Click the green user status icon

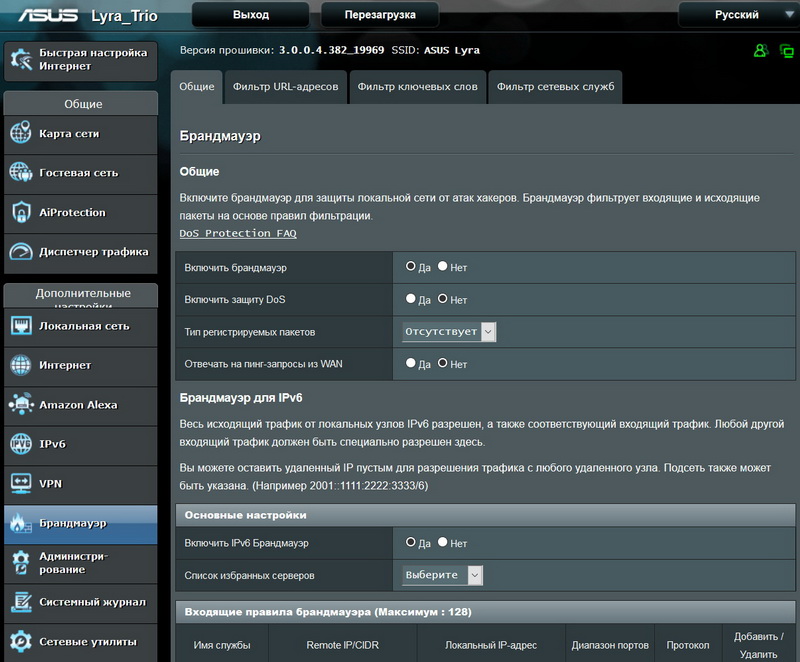[760, 51]
